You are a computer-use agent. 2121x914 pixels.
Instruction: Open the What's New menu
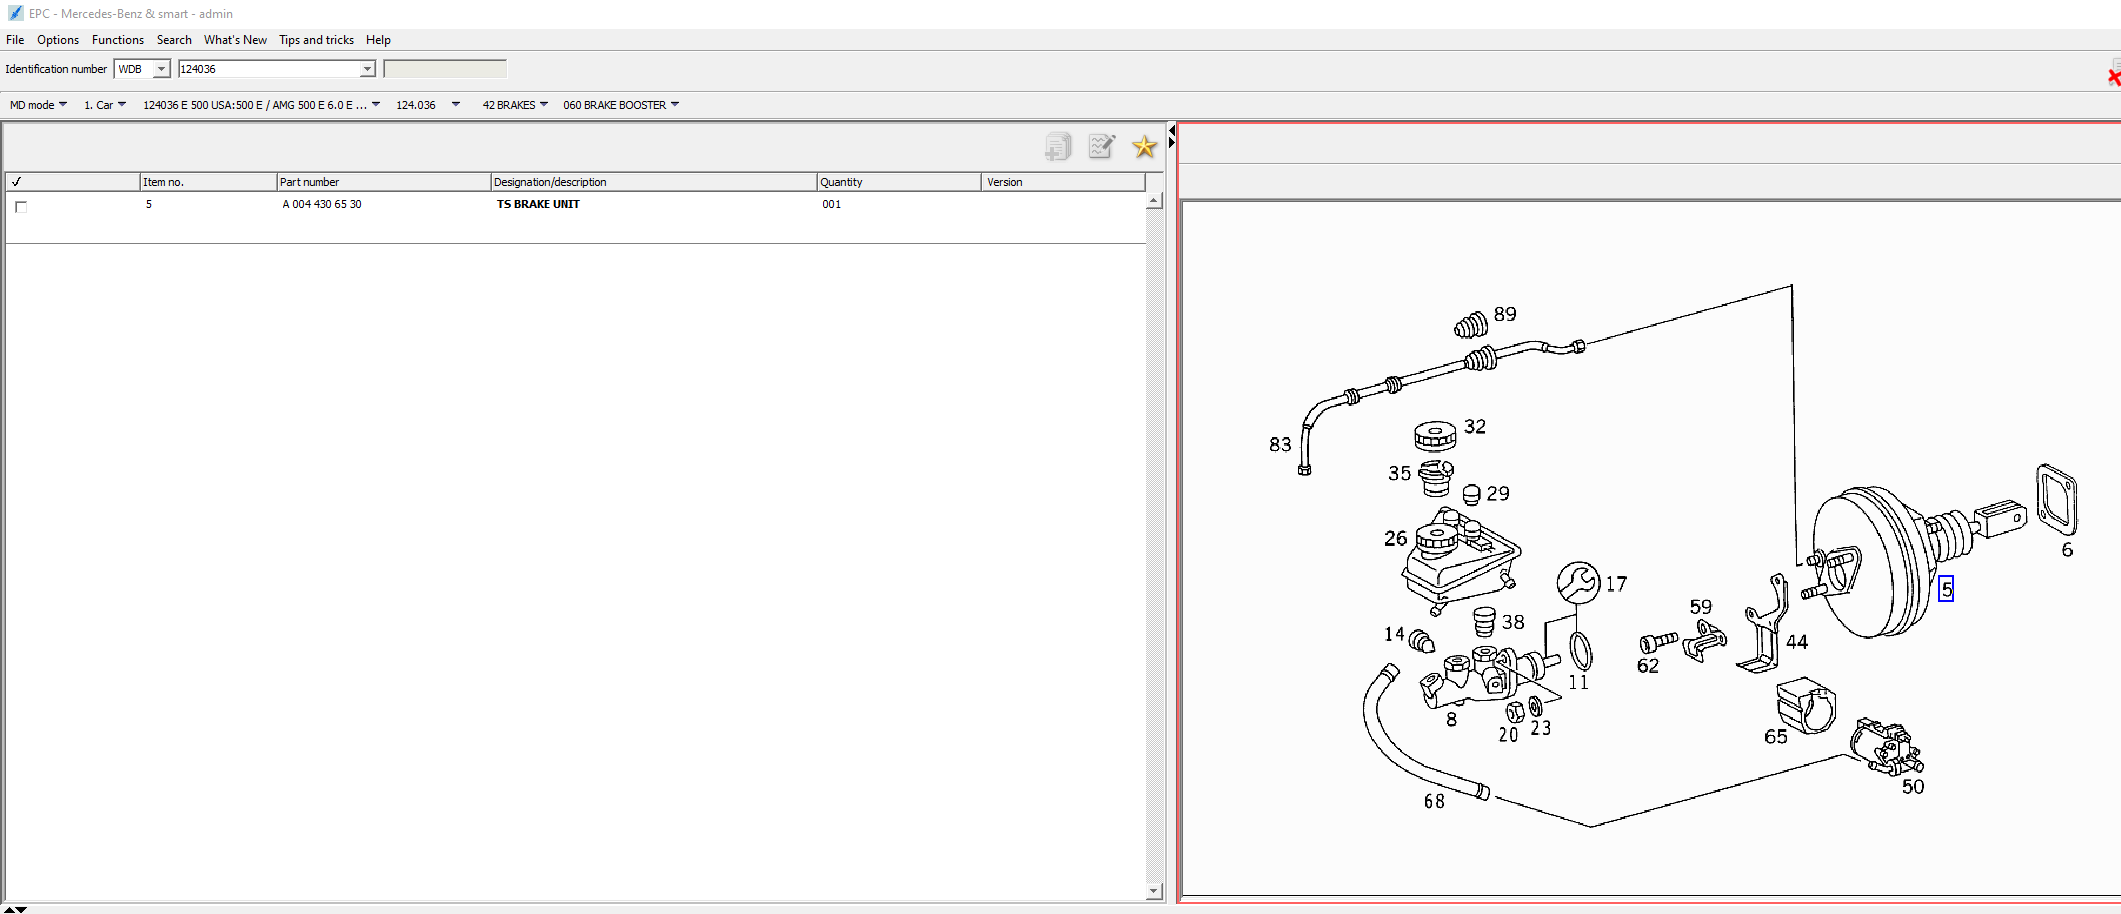[235, 40]
